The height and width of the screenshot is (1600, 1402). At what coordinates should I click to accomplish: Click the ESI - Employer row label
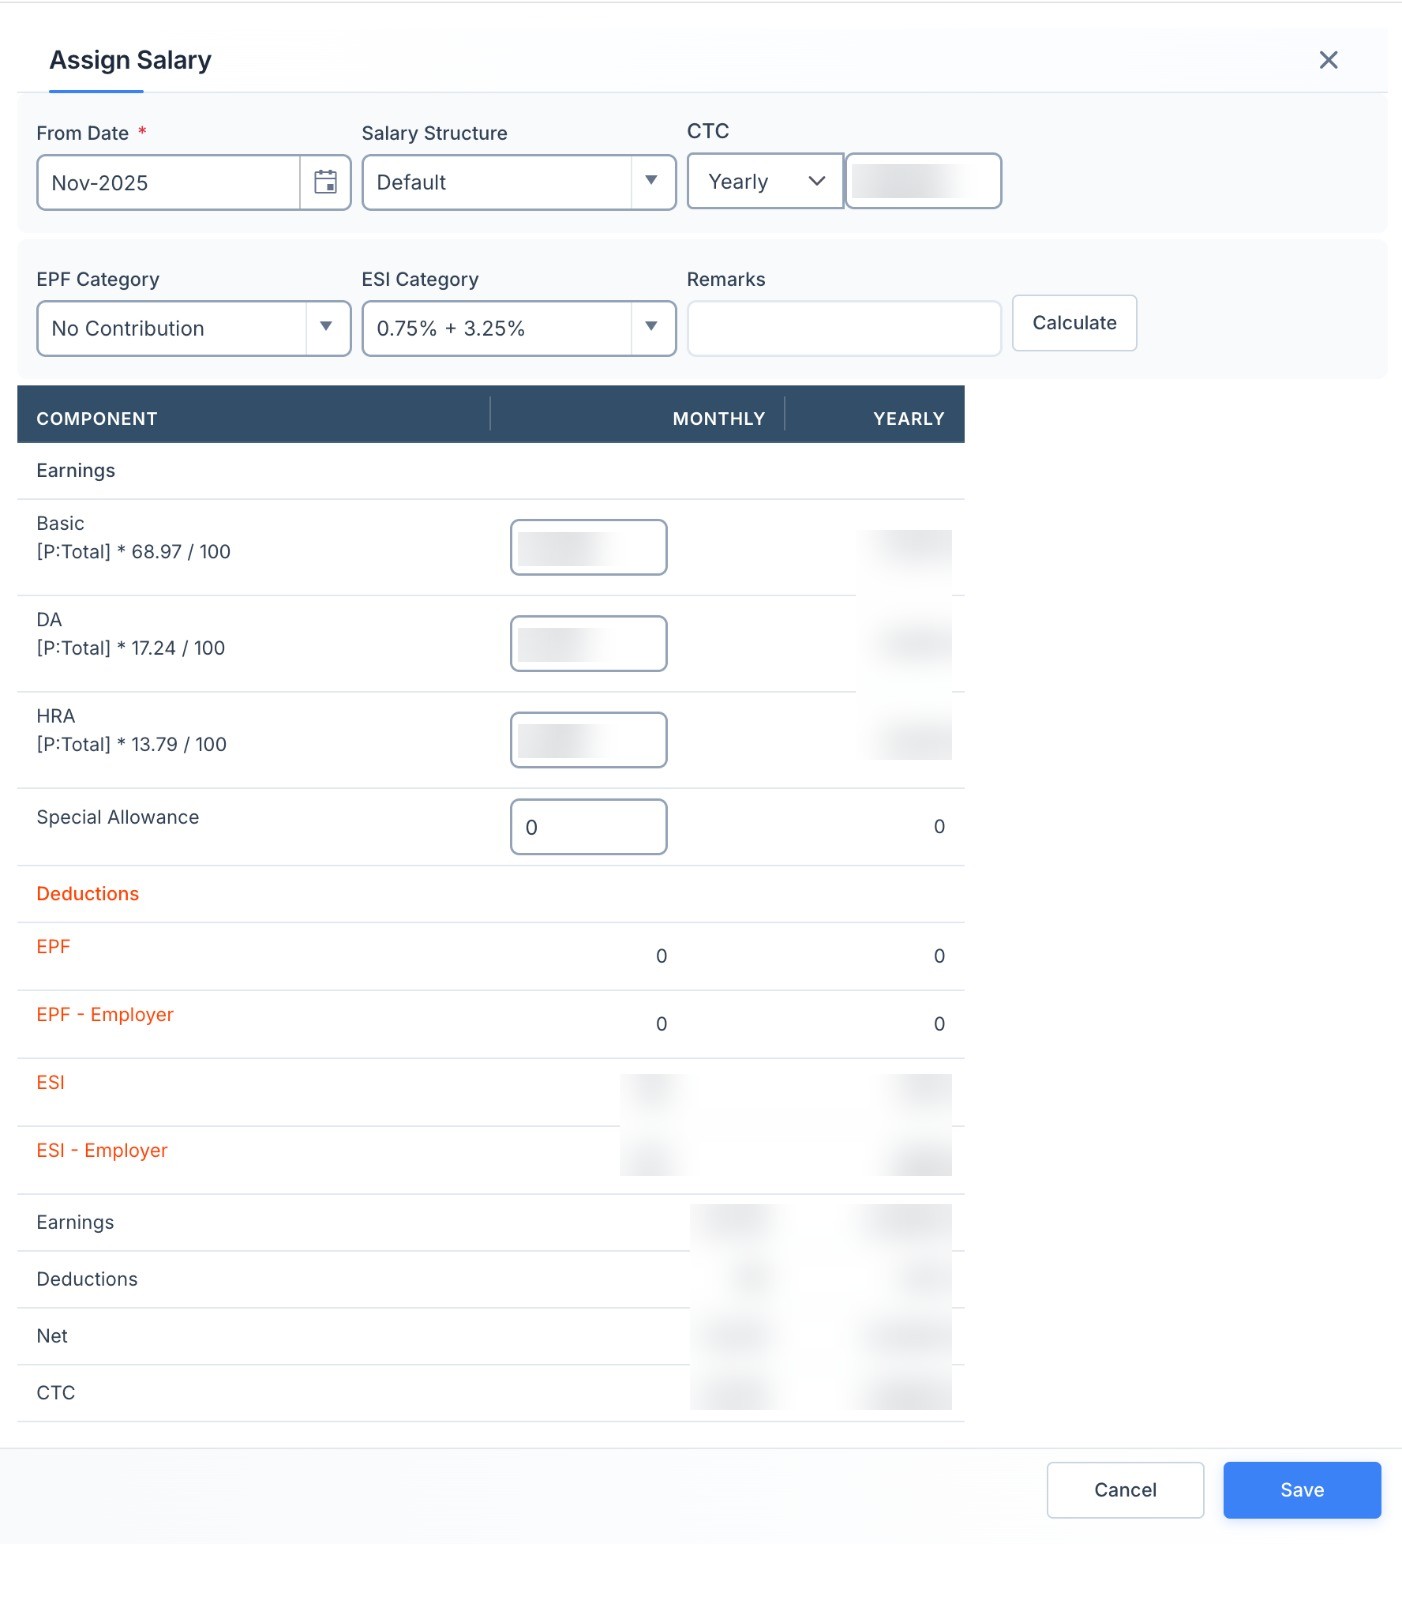[102, 1150]
